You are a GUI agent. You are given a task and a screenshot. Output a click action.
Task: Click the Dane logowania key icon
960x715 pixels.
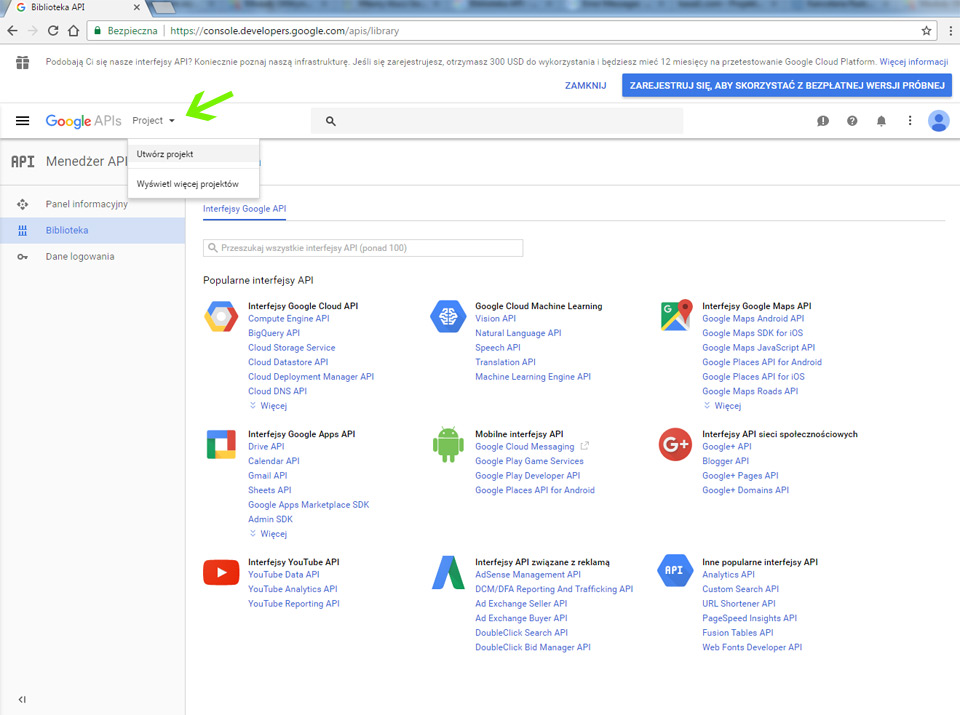point(23,256)
